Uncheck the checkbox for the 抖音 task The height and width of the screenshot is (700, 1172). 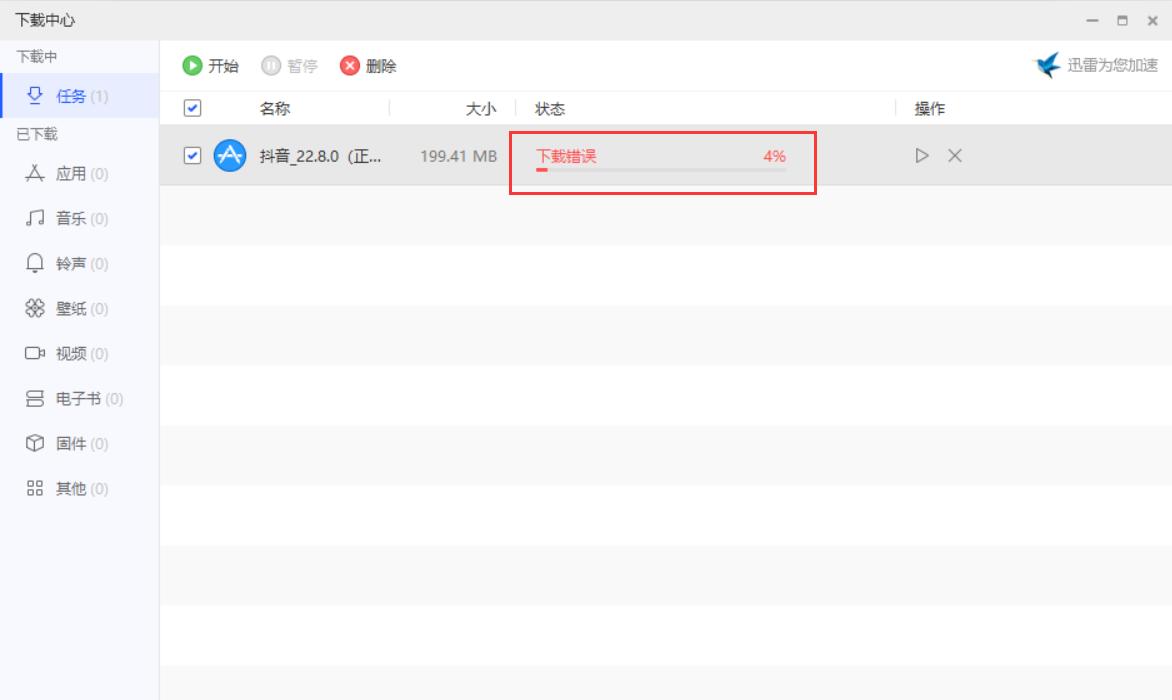pos(191,155)
